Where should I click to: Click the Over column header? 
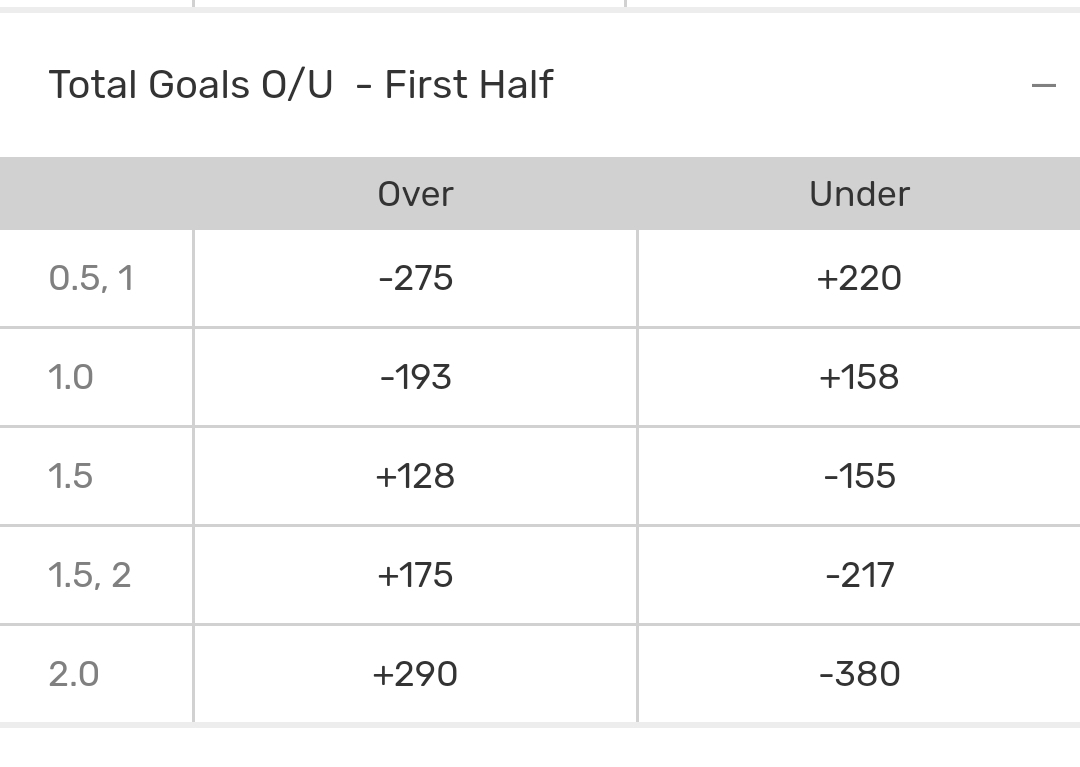coord(415,194)
